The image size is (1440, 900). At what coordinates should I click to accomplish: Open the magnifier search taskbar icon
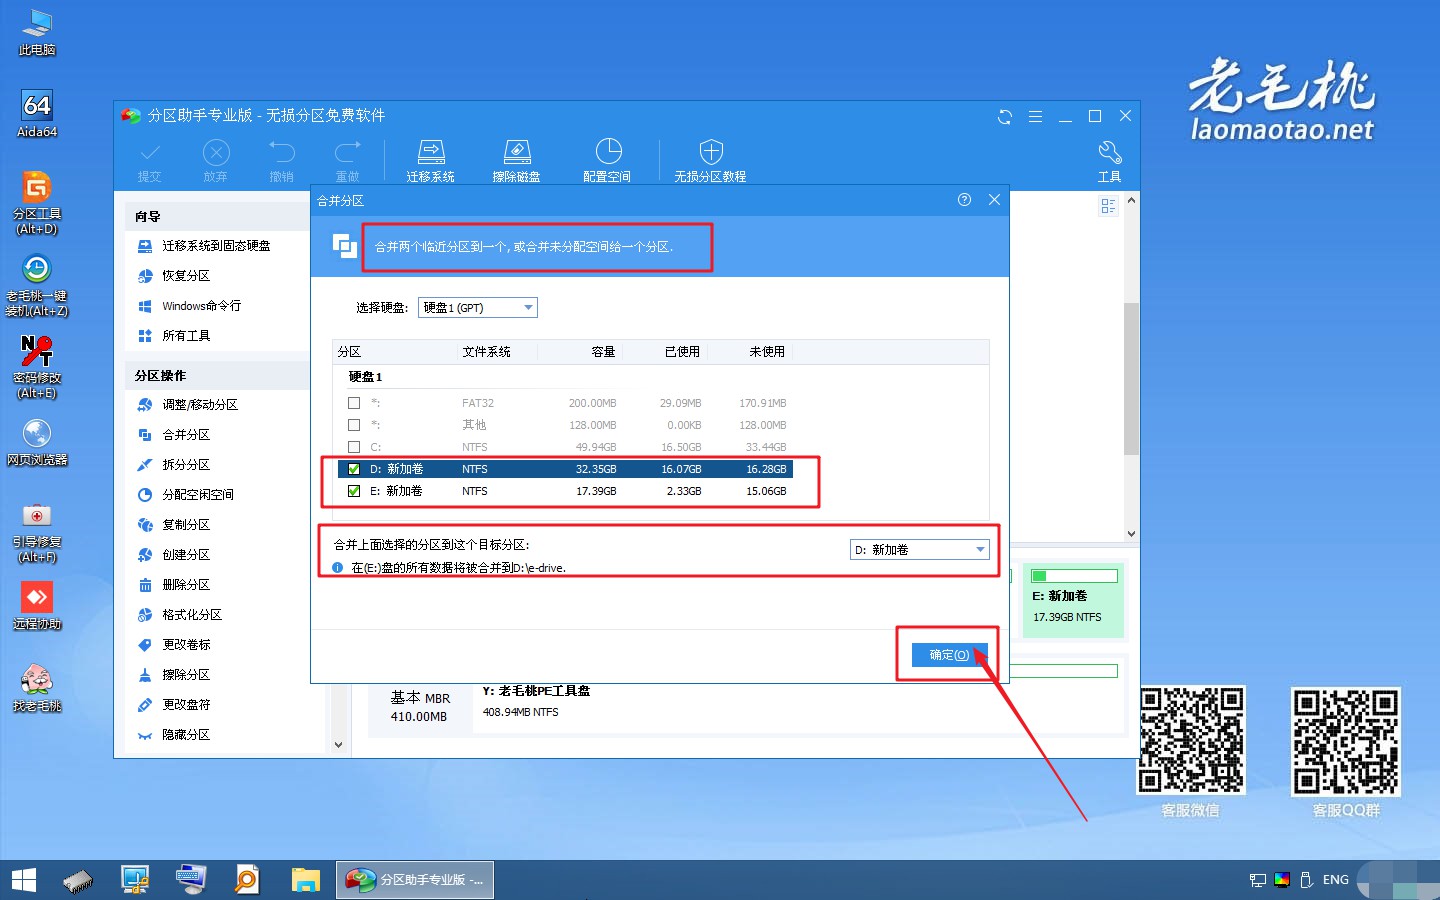[247, 880]
